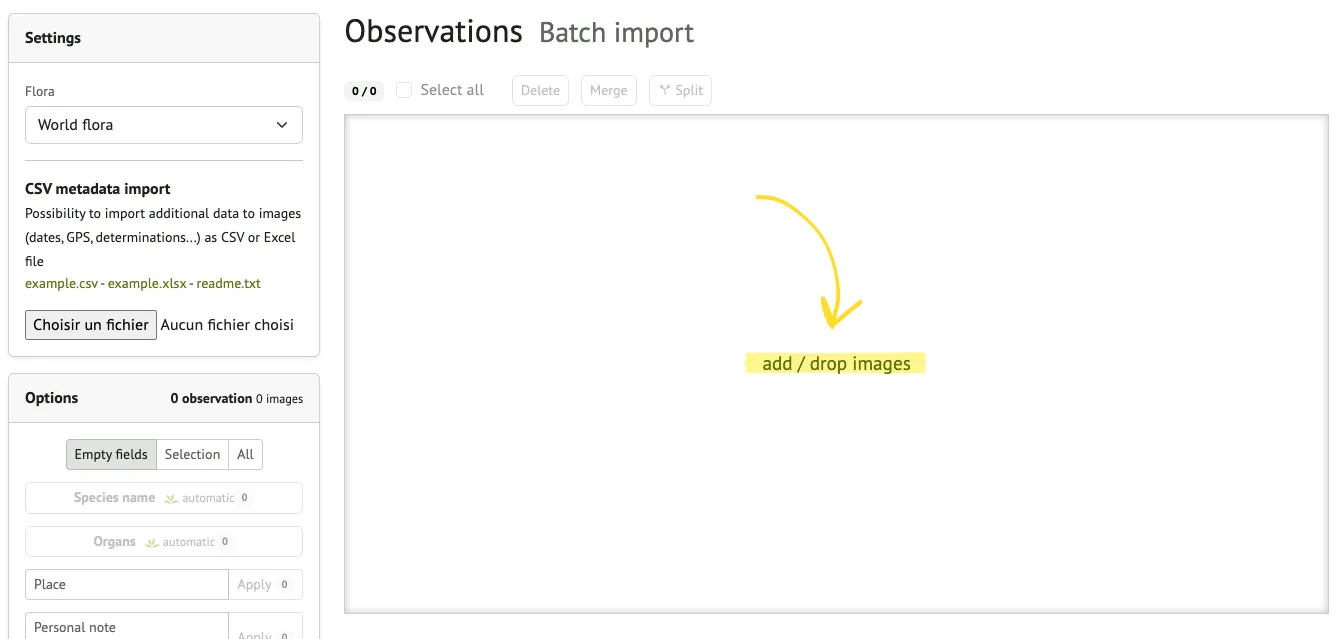Click the Merge button
The image size is (1341, 639).
coord(608,90)
